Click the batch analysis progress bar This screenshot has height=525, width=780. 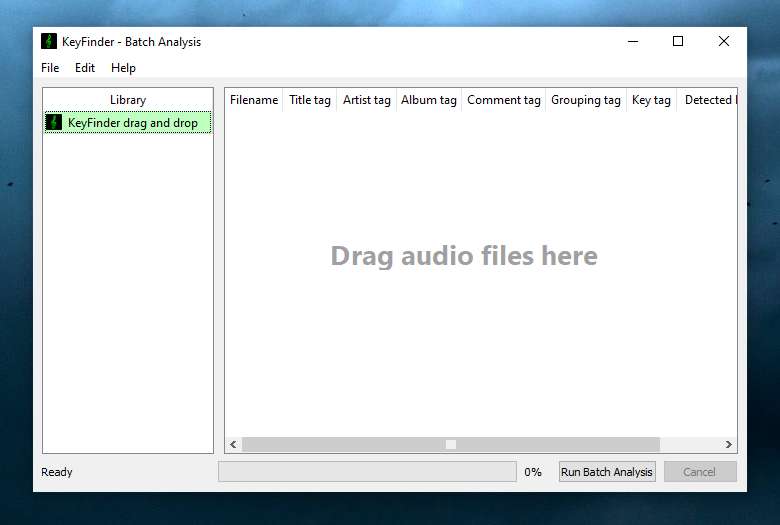coord(367,472)
